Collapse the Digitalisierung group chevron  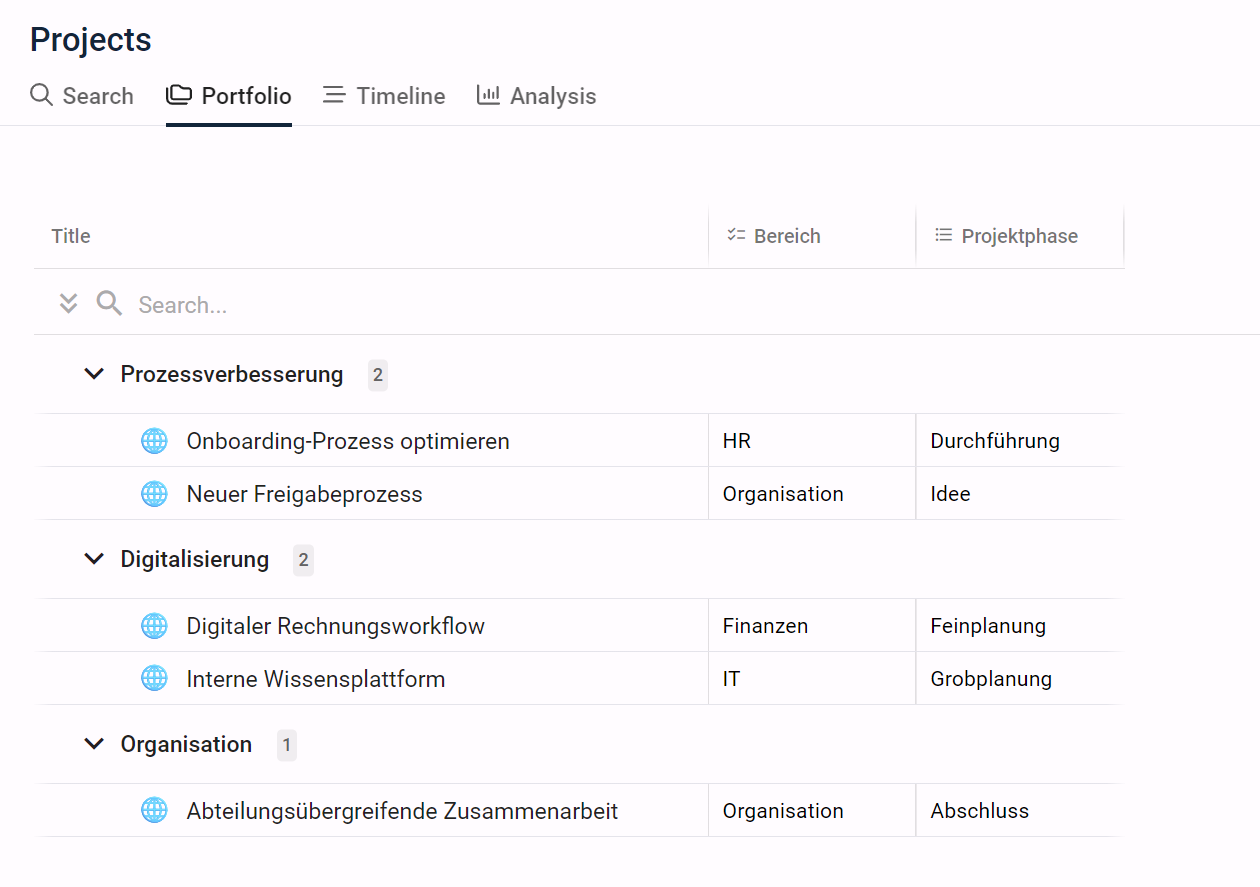(94, 559)
